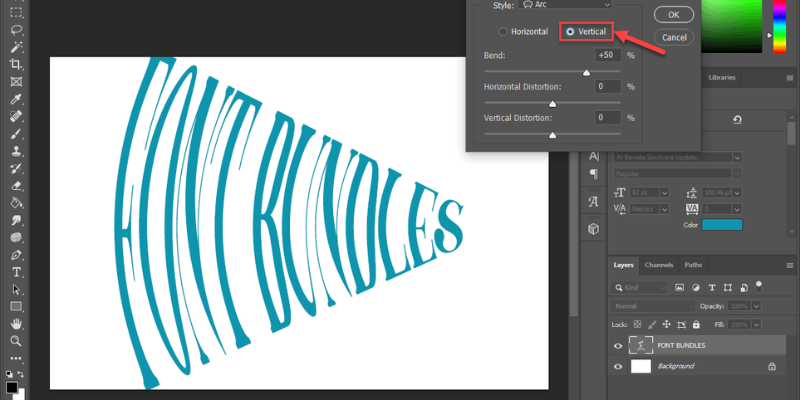Select the Crop tool
Screen dimensions: 800x400
[x=16, y=64]
